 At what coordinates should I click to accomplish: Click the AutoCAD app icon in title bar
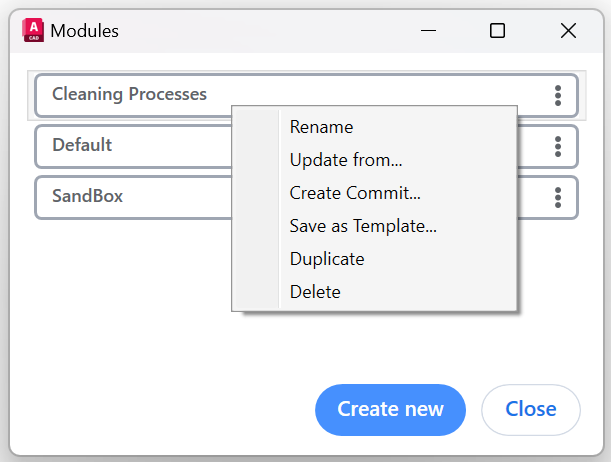(x=33, y=30)
